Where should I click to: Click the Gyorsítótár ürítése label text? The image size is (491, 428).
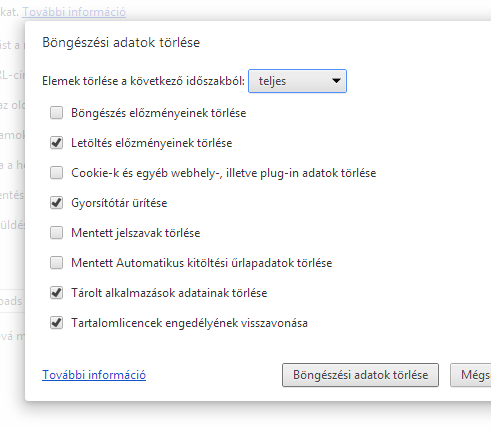point(119,203)
